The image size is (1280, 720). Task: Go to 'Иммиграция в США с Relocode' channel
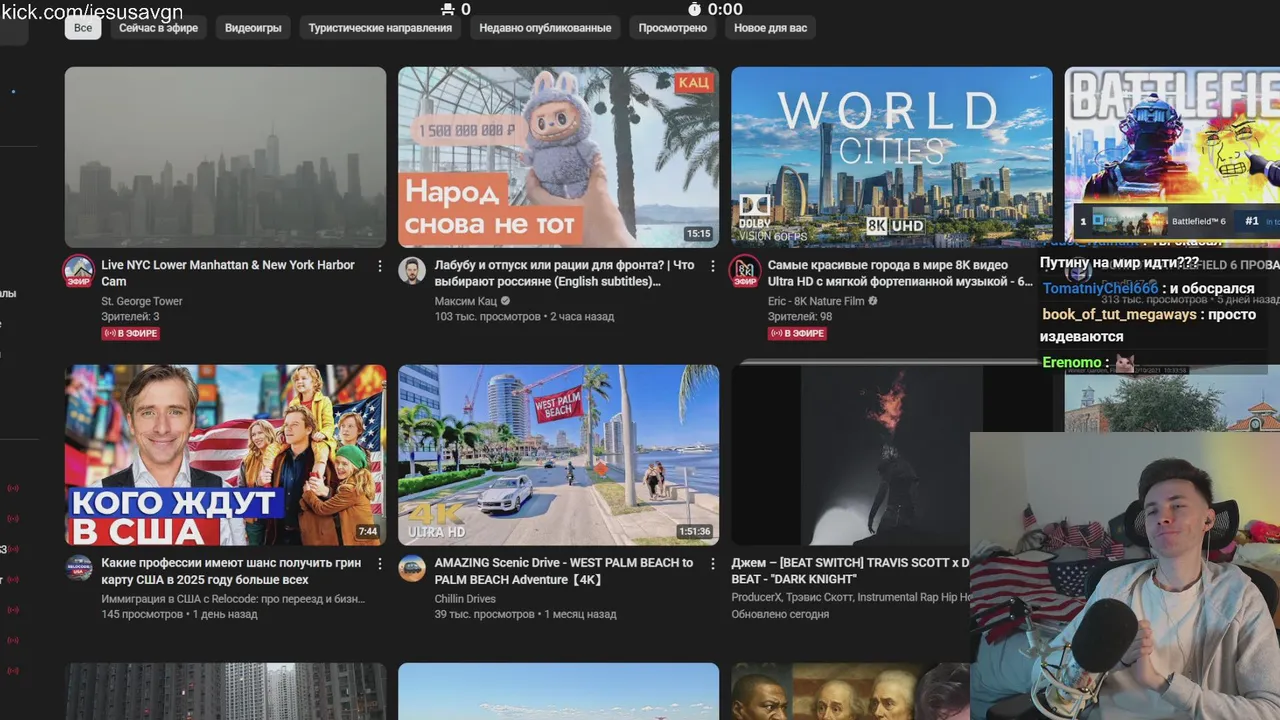point(233,599)
